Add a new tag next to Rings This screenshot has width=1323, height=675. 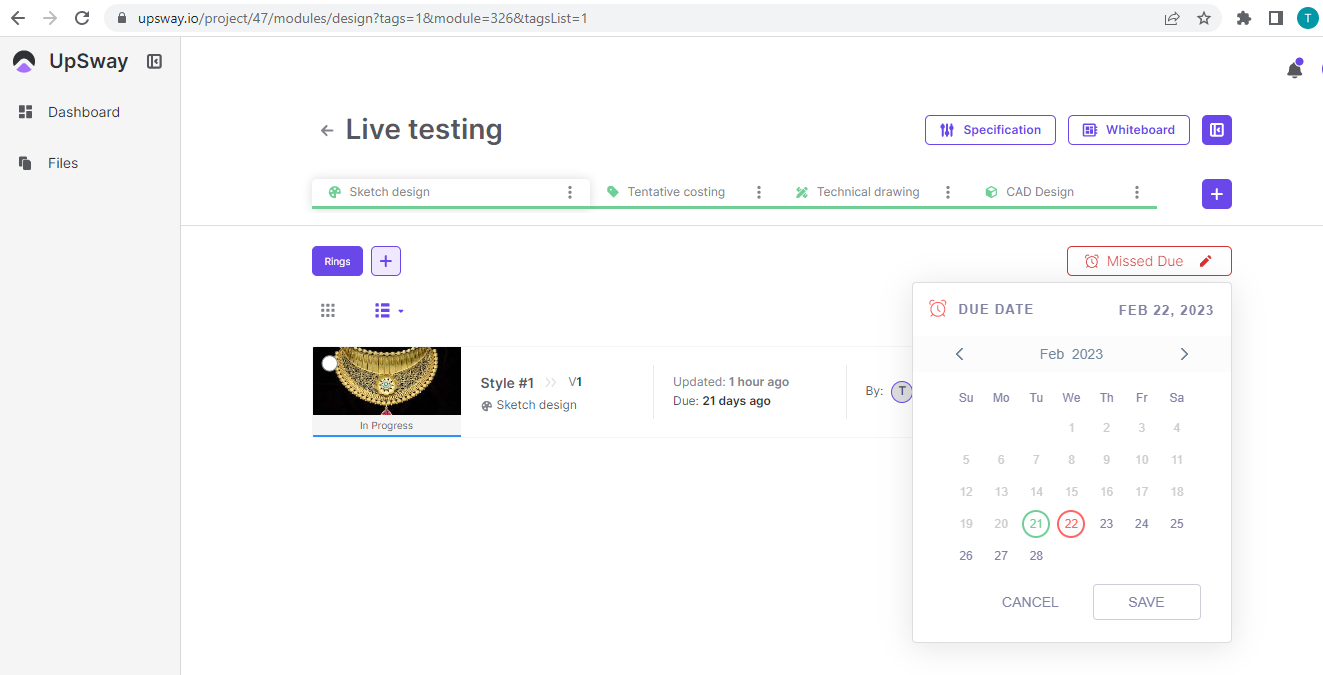pos(386,261)
